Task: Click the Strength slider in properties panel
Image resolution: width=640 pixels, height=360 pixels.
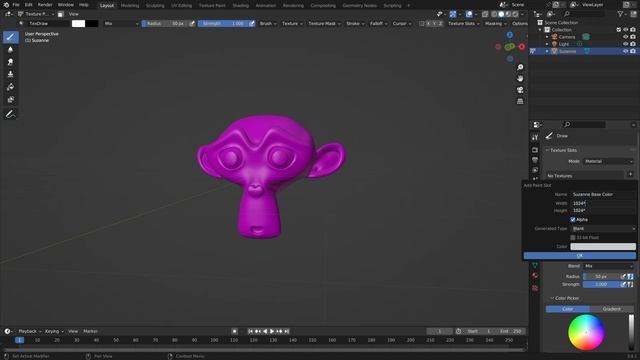Action: (601, 284)
